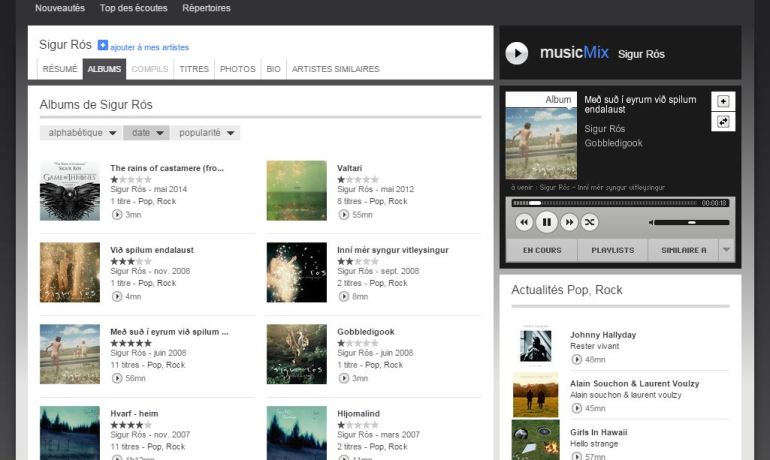Open the SIMILAIRE A player tab
The width and height of the screenshot is (770, 460).
[x=684, y=250]
